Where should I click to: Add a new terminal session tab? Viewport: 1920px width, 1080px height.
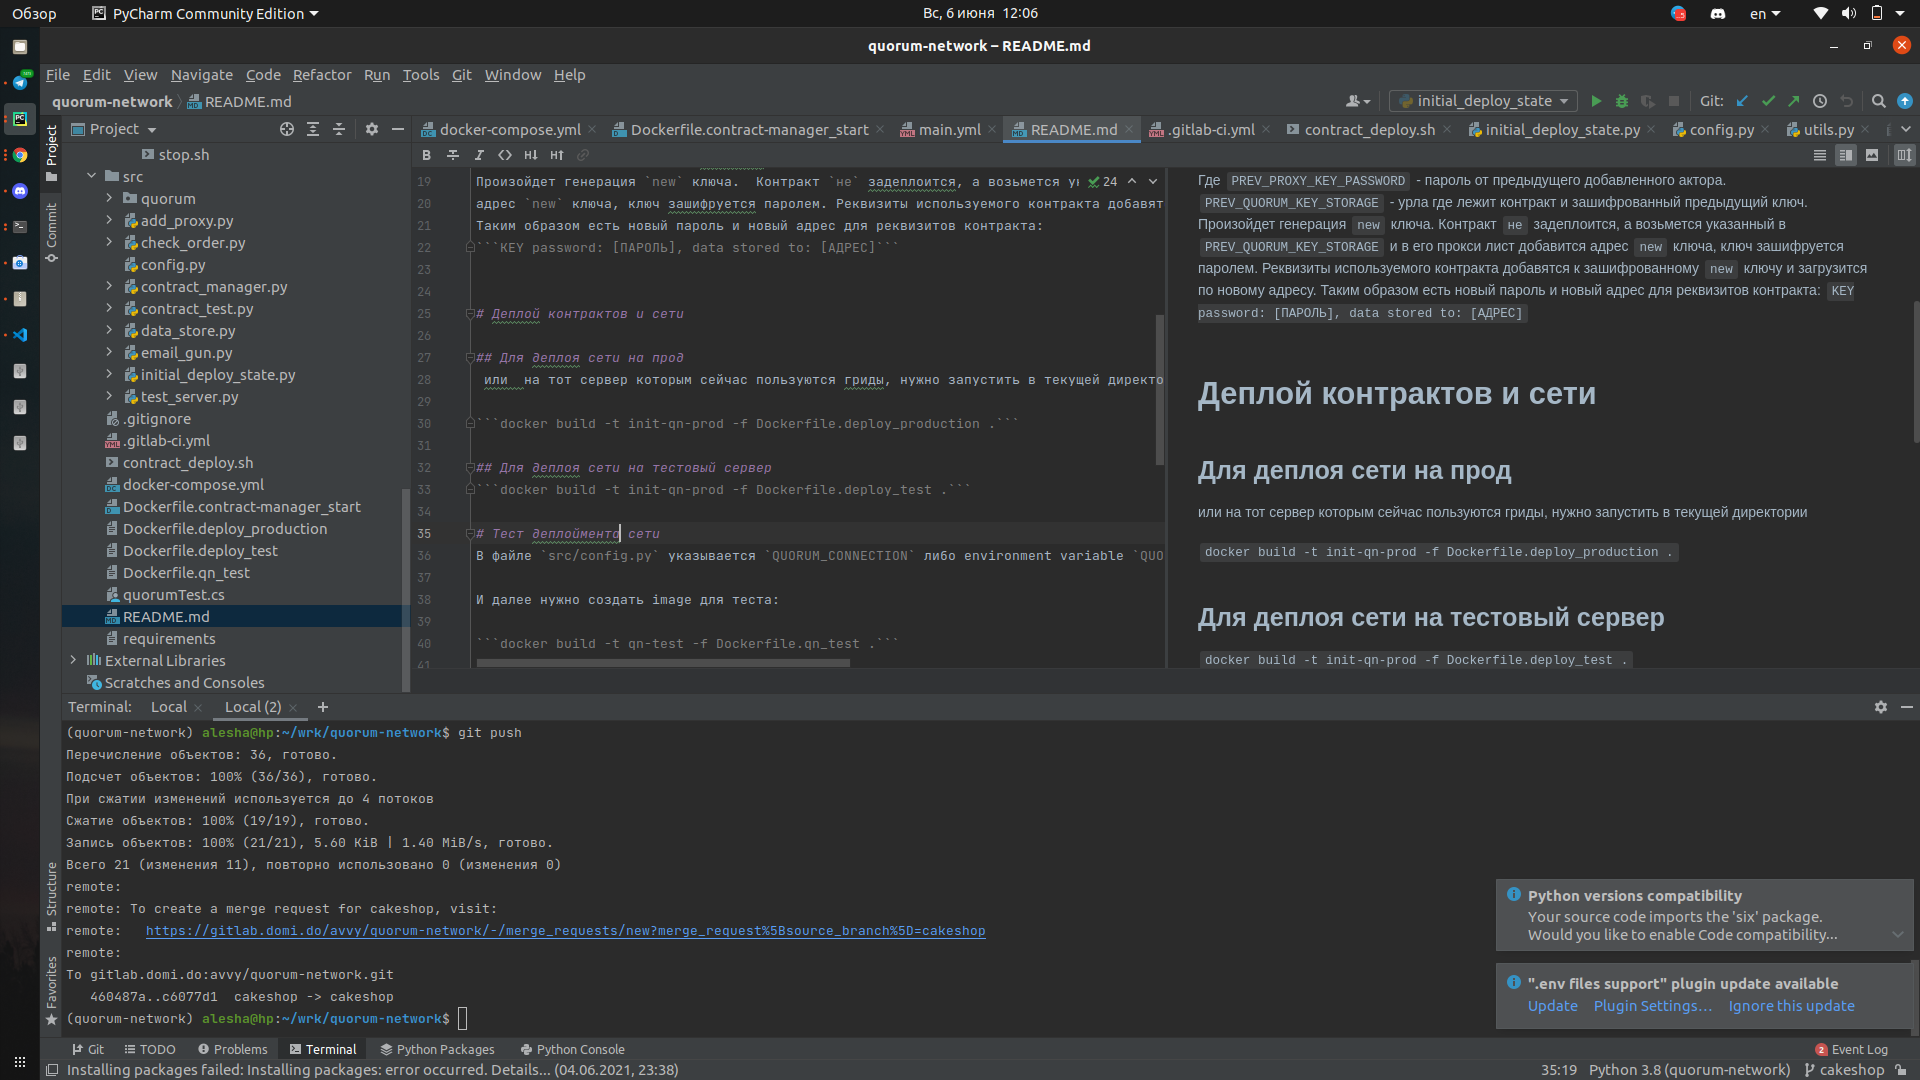(x=323, y=707)
